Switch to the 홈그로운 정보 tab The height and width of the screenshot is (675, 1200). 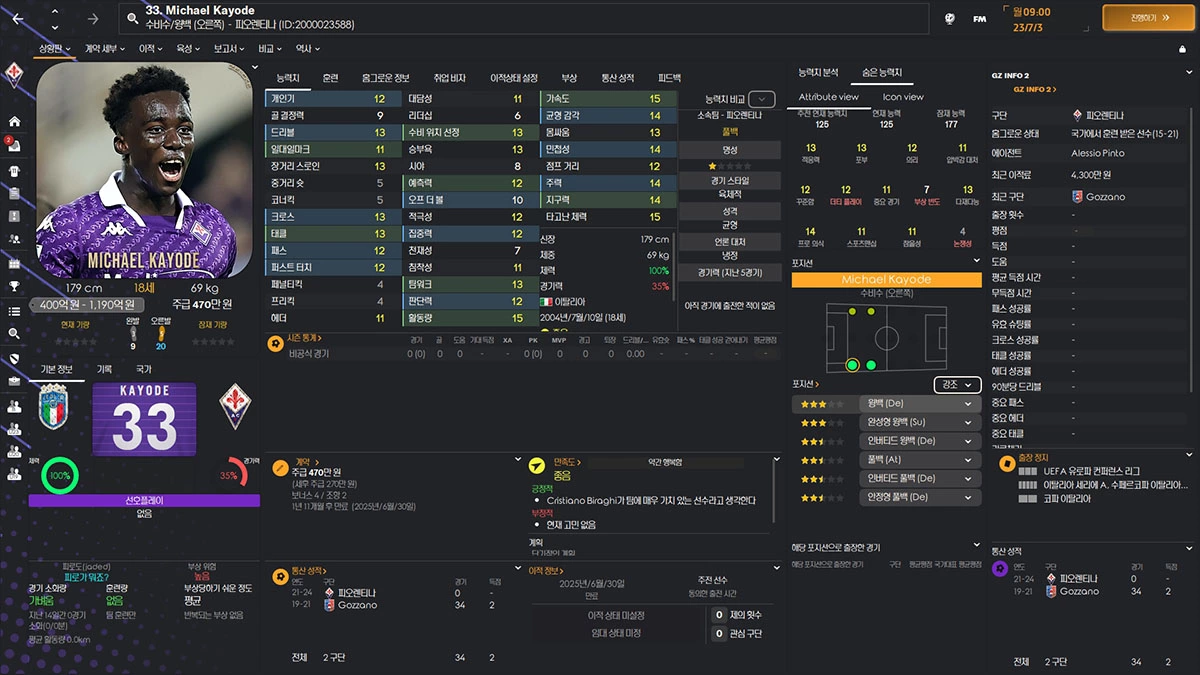click(386, 78)
